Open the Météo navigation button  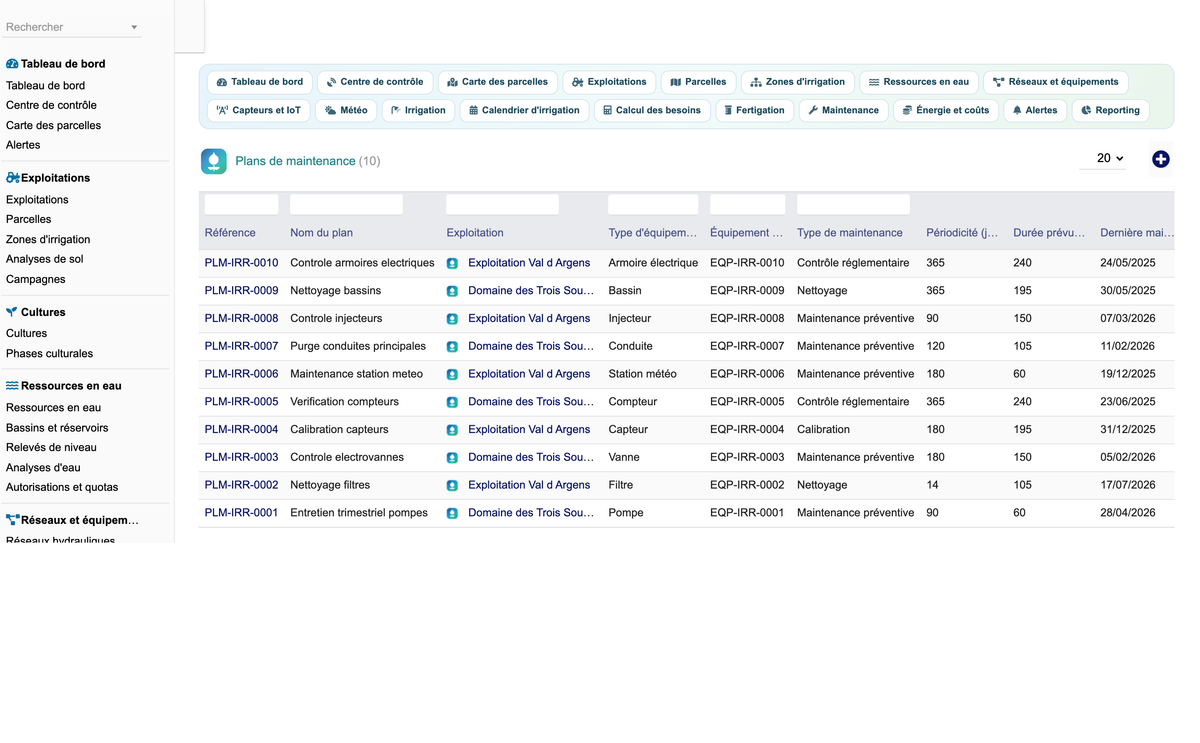[346, 110]
